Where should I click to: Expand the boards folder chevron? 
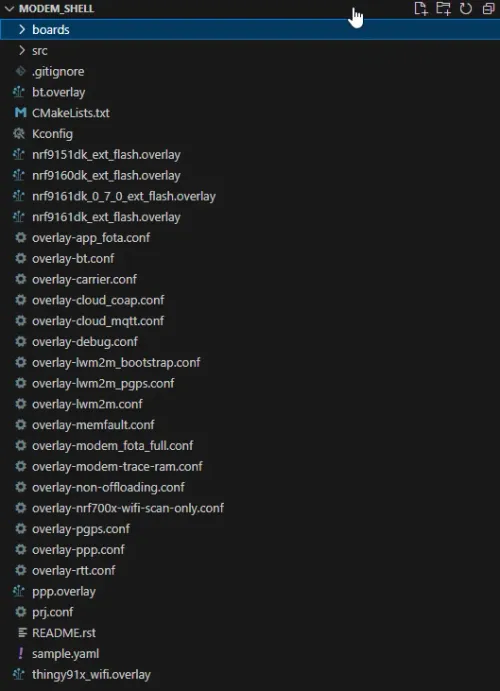22,30
